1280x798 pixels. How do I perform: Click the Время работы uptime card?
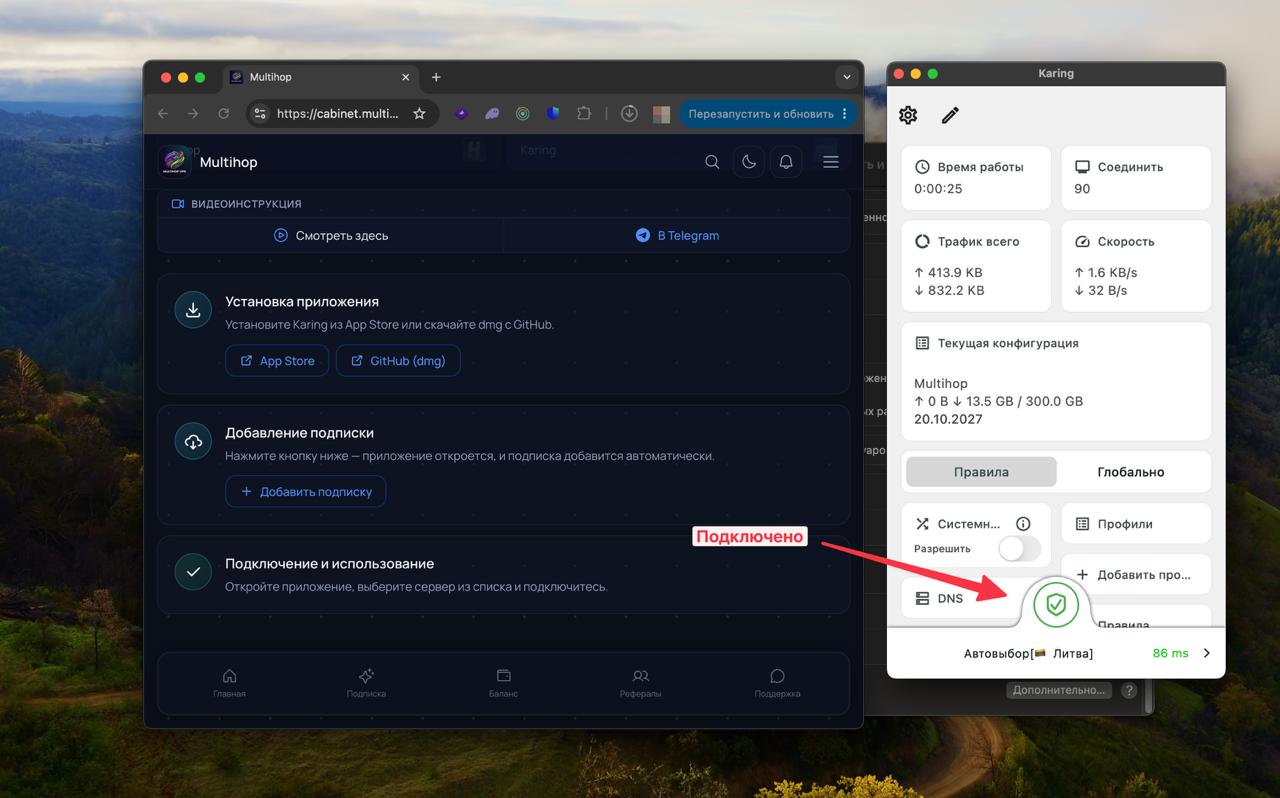coord(976,178)
